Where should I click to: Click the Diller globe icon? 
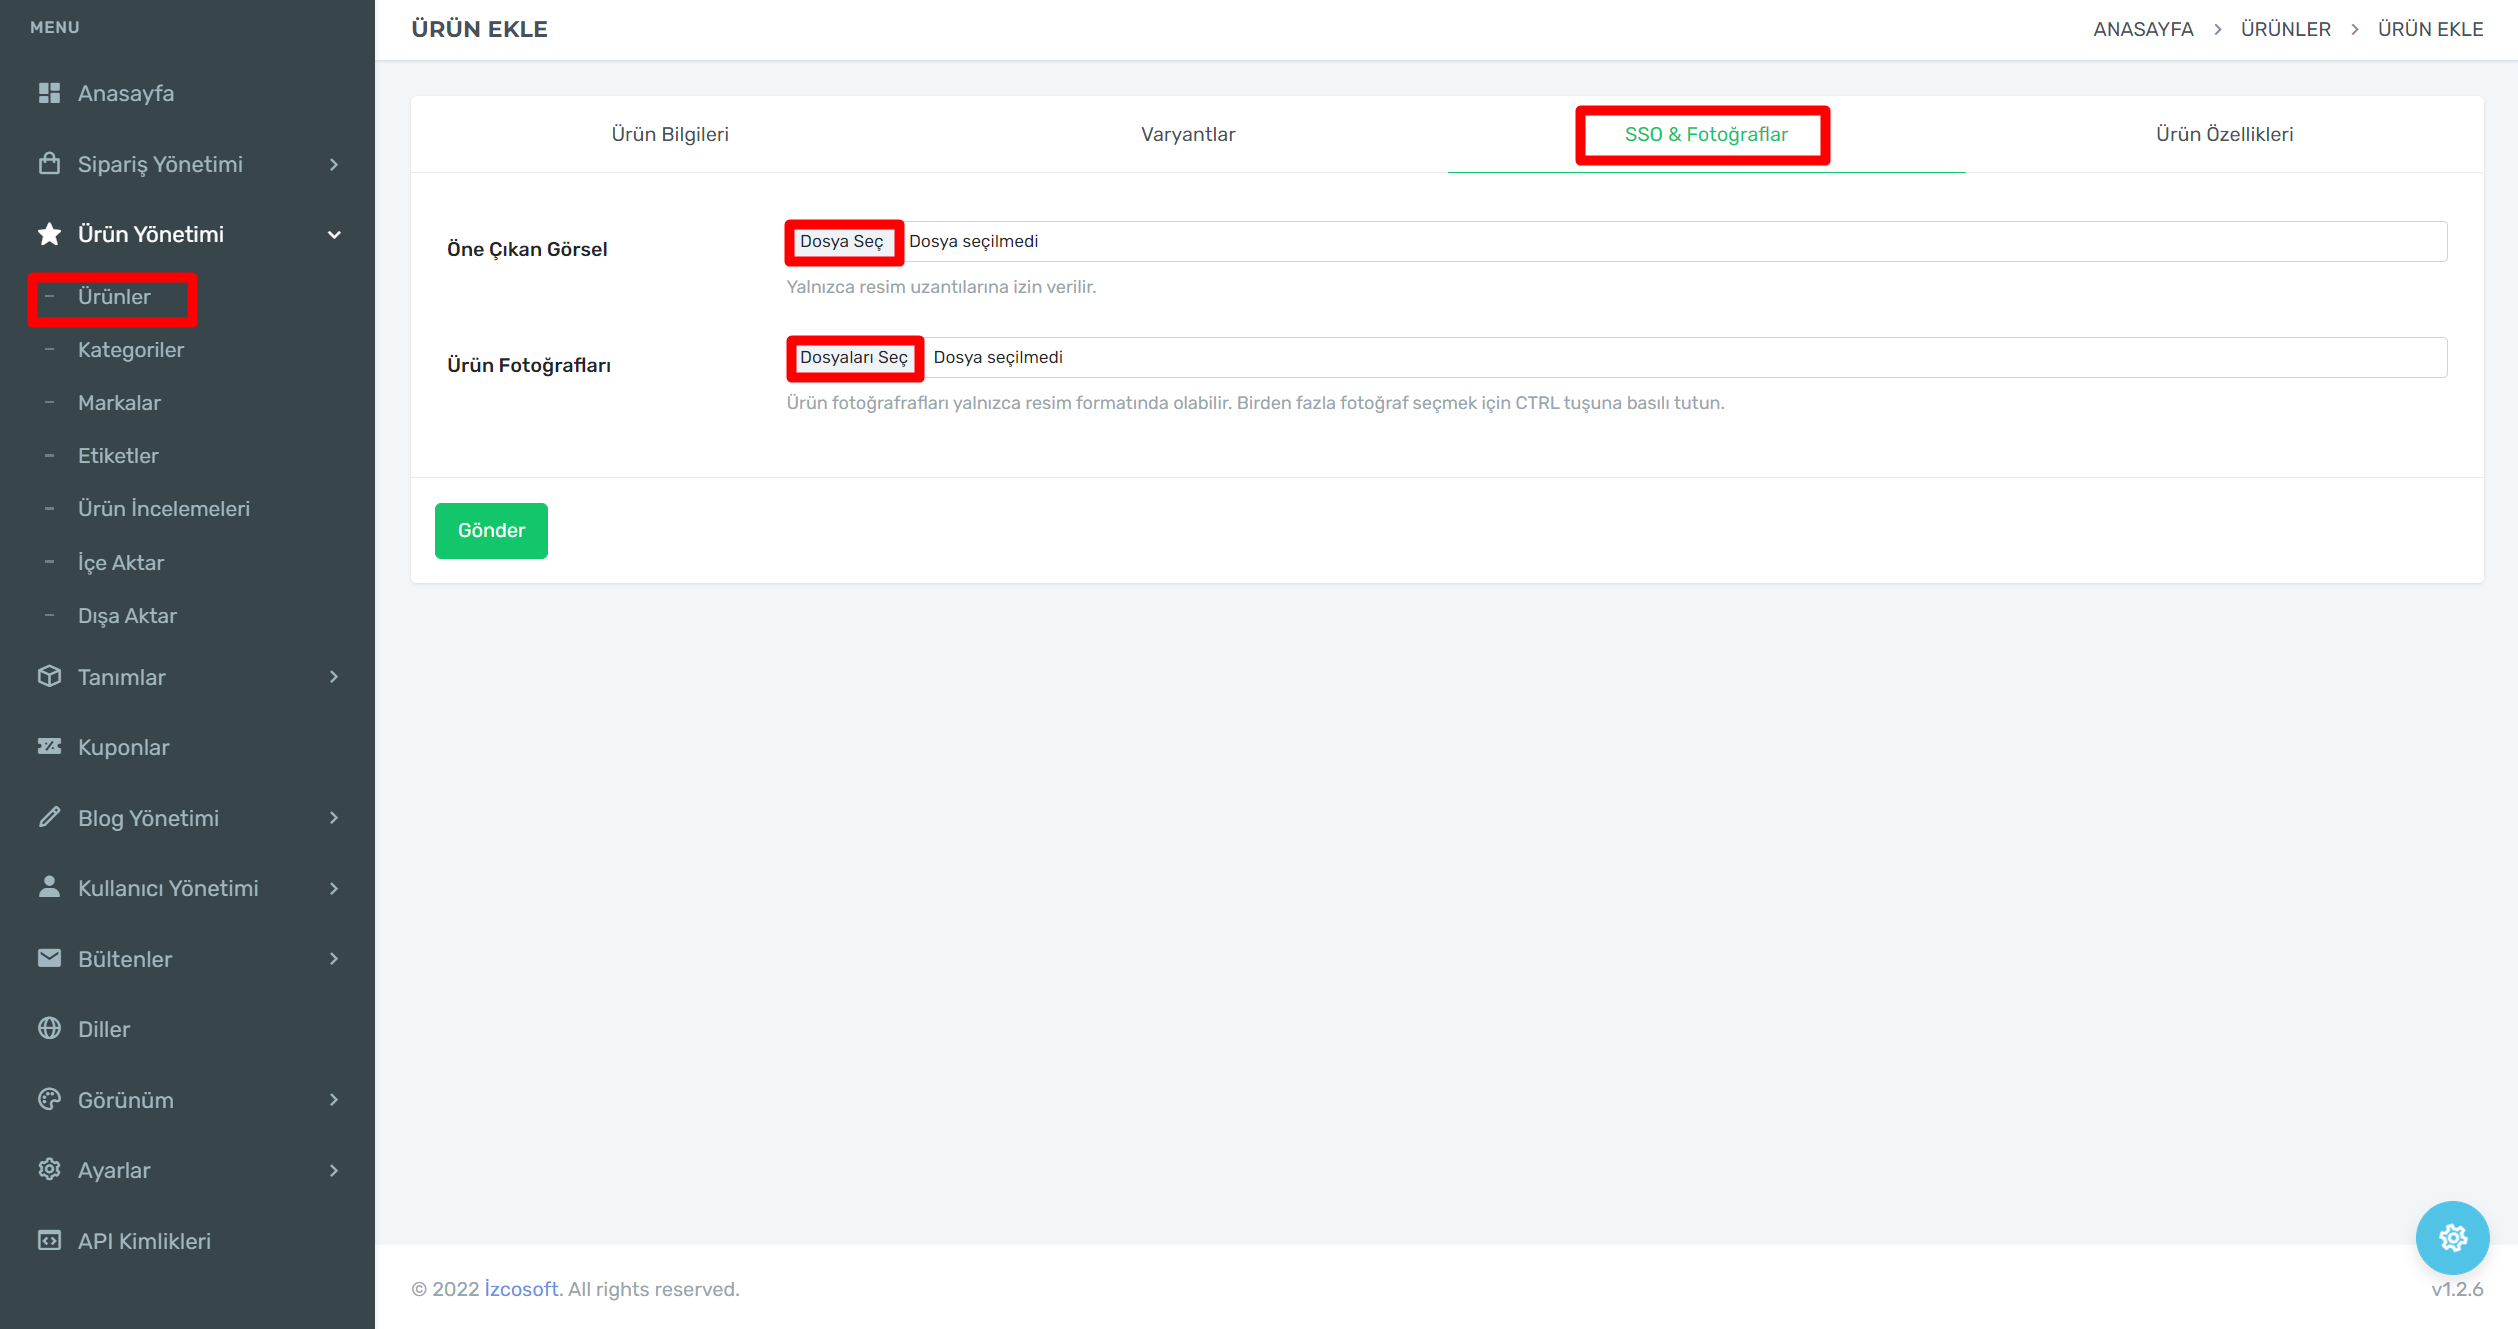click(49, 1029)
